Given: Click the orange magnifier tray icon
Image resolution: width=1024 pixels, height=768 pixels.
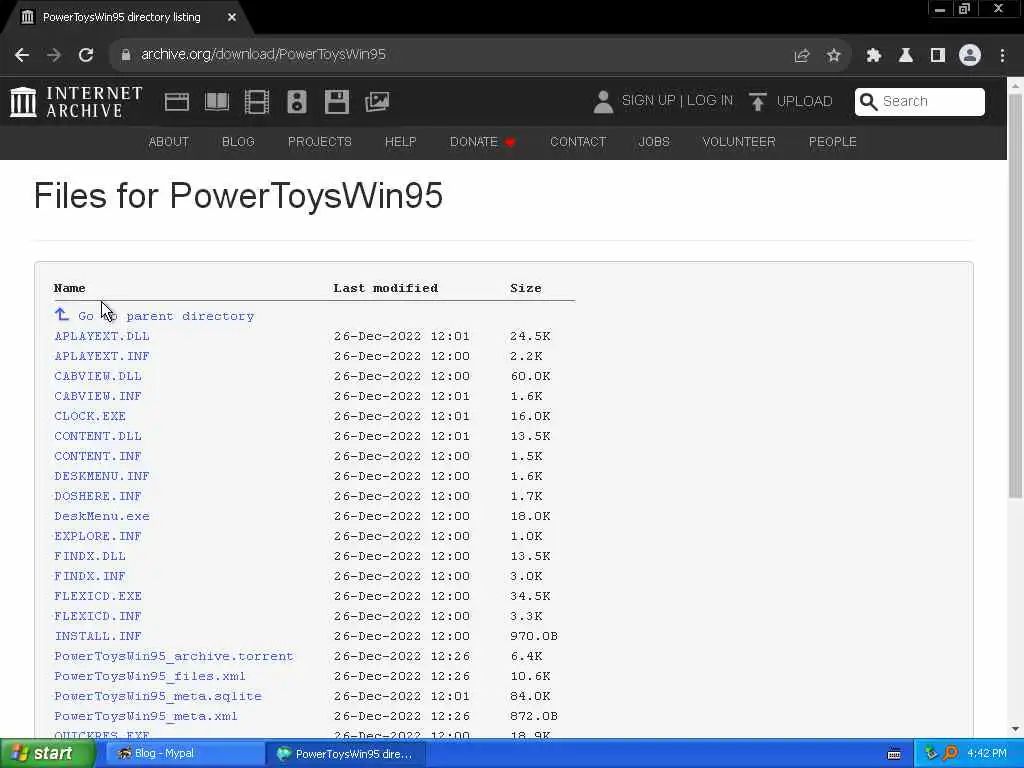Looking at the screenshot, I should 950,754.
